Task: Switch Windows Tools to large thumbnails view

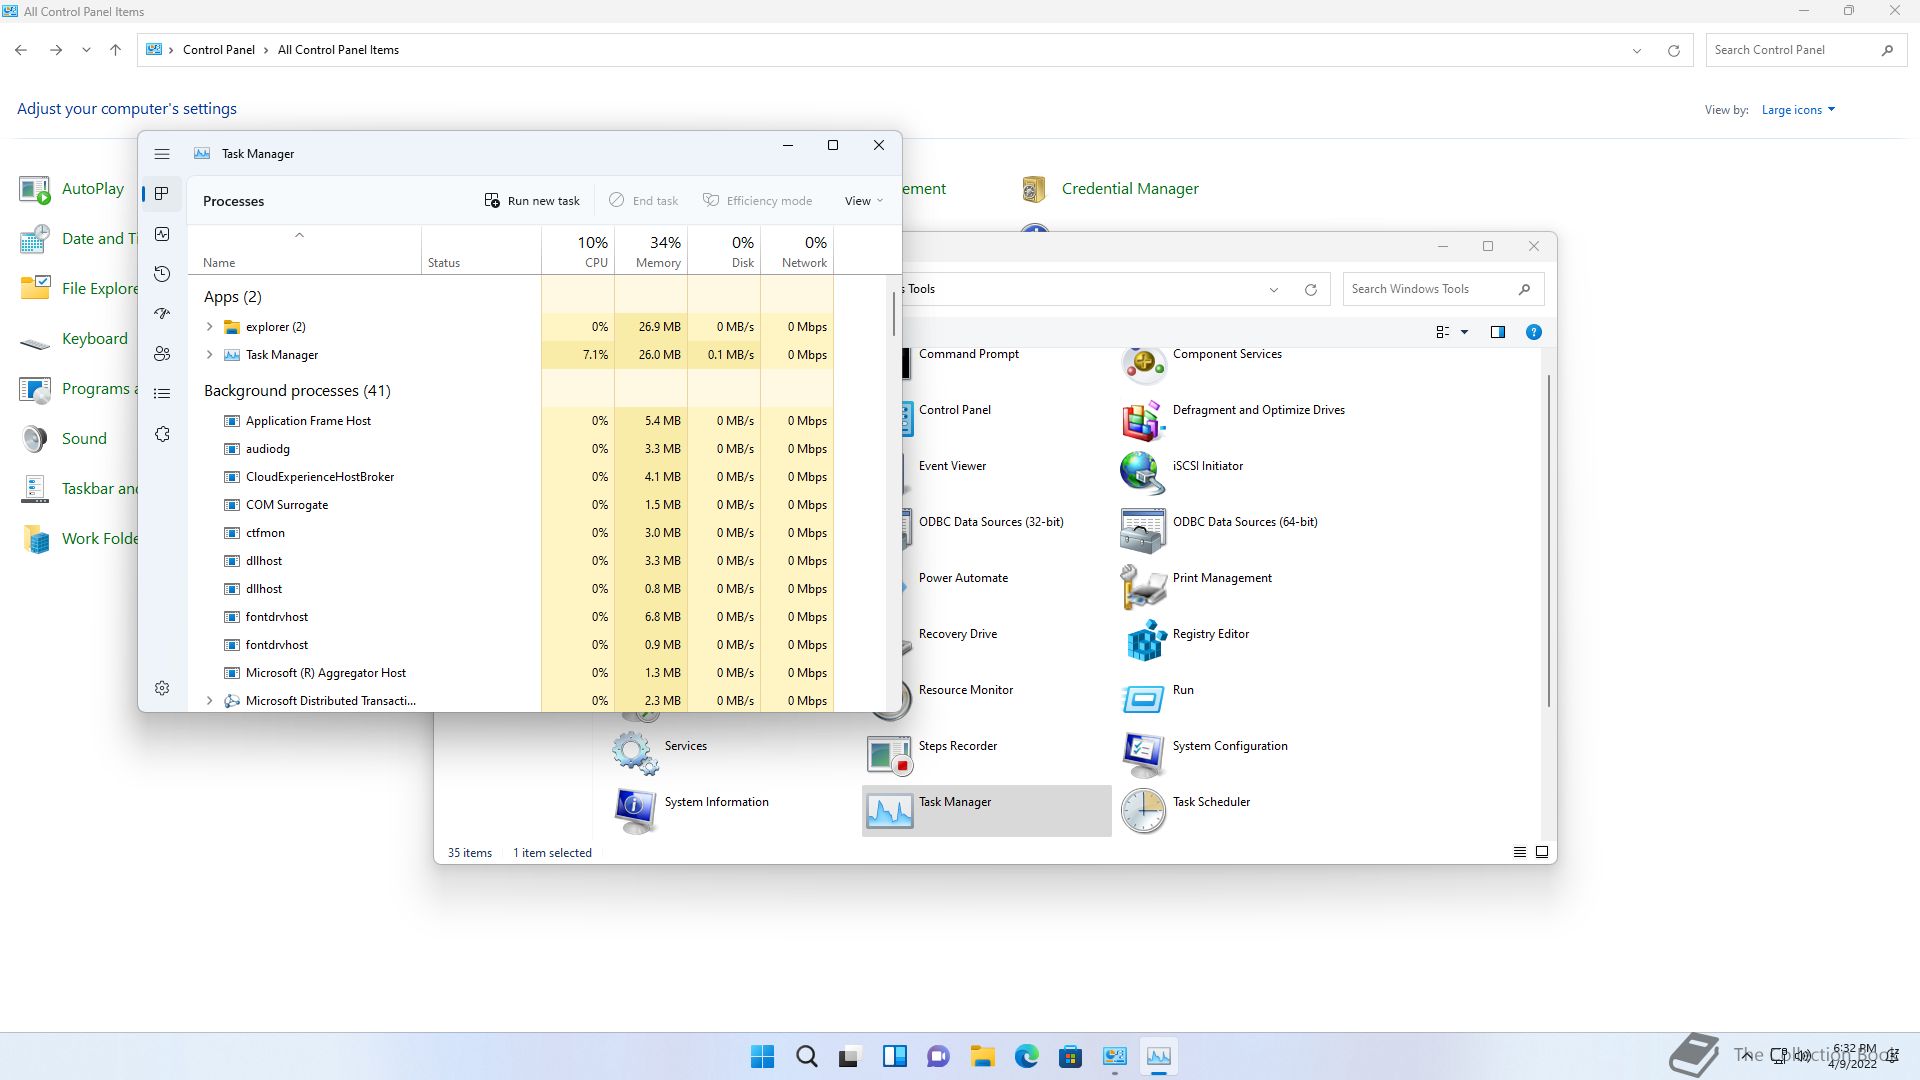Action: click(x=1542, y=853)
